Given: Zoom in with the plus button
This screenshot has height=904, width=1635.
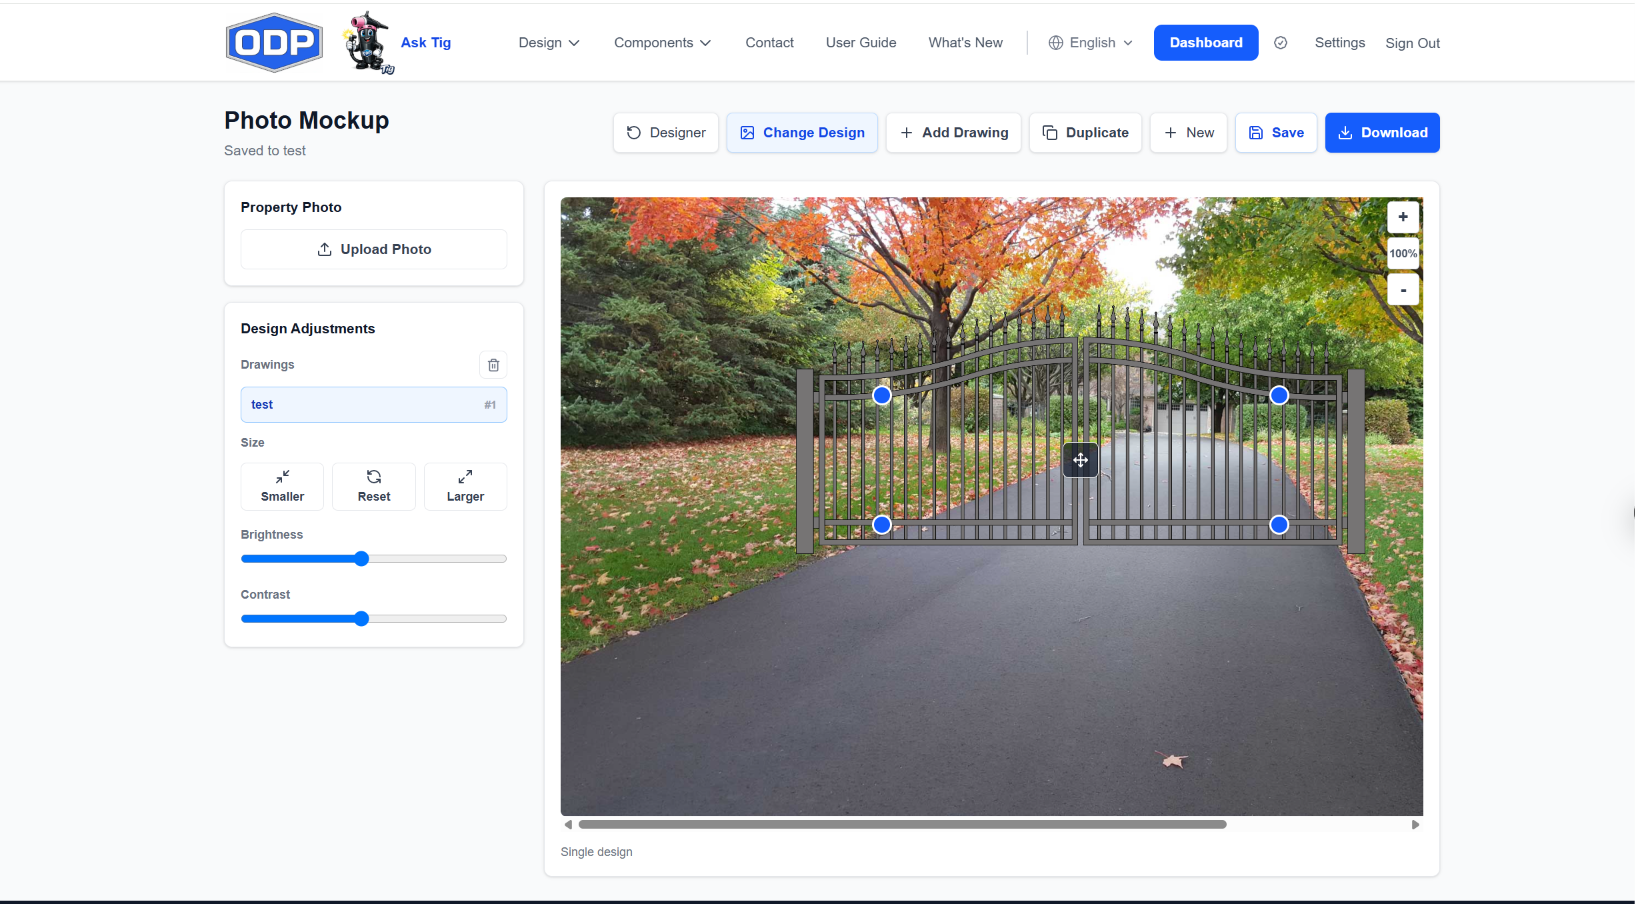Looking at the screenshot, I should tap(1403, 217).
